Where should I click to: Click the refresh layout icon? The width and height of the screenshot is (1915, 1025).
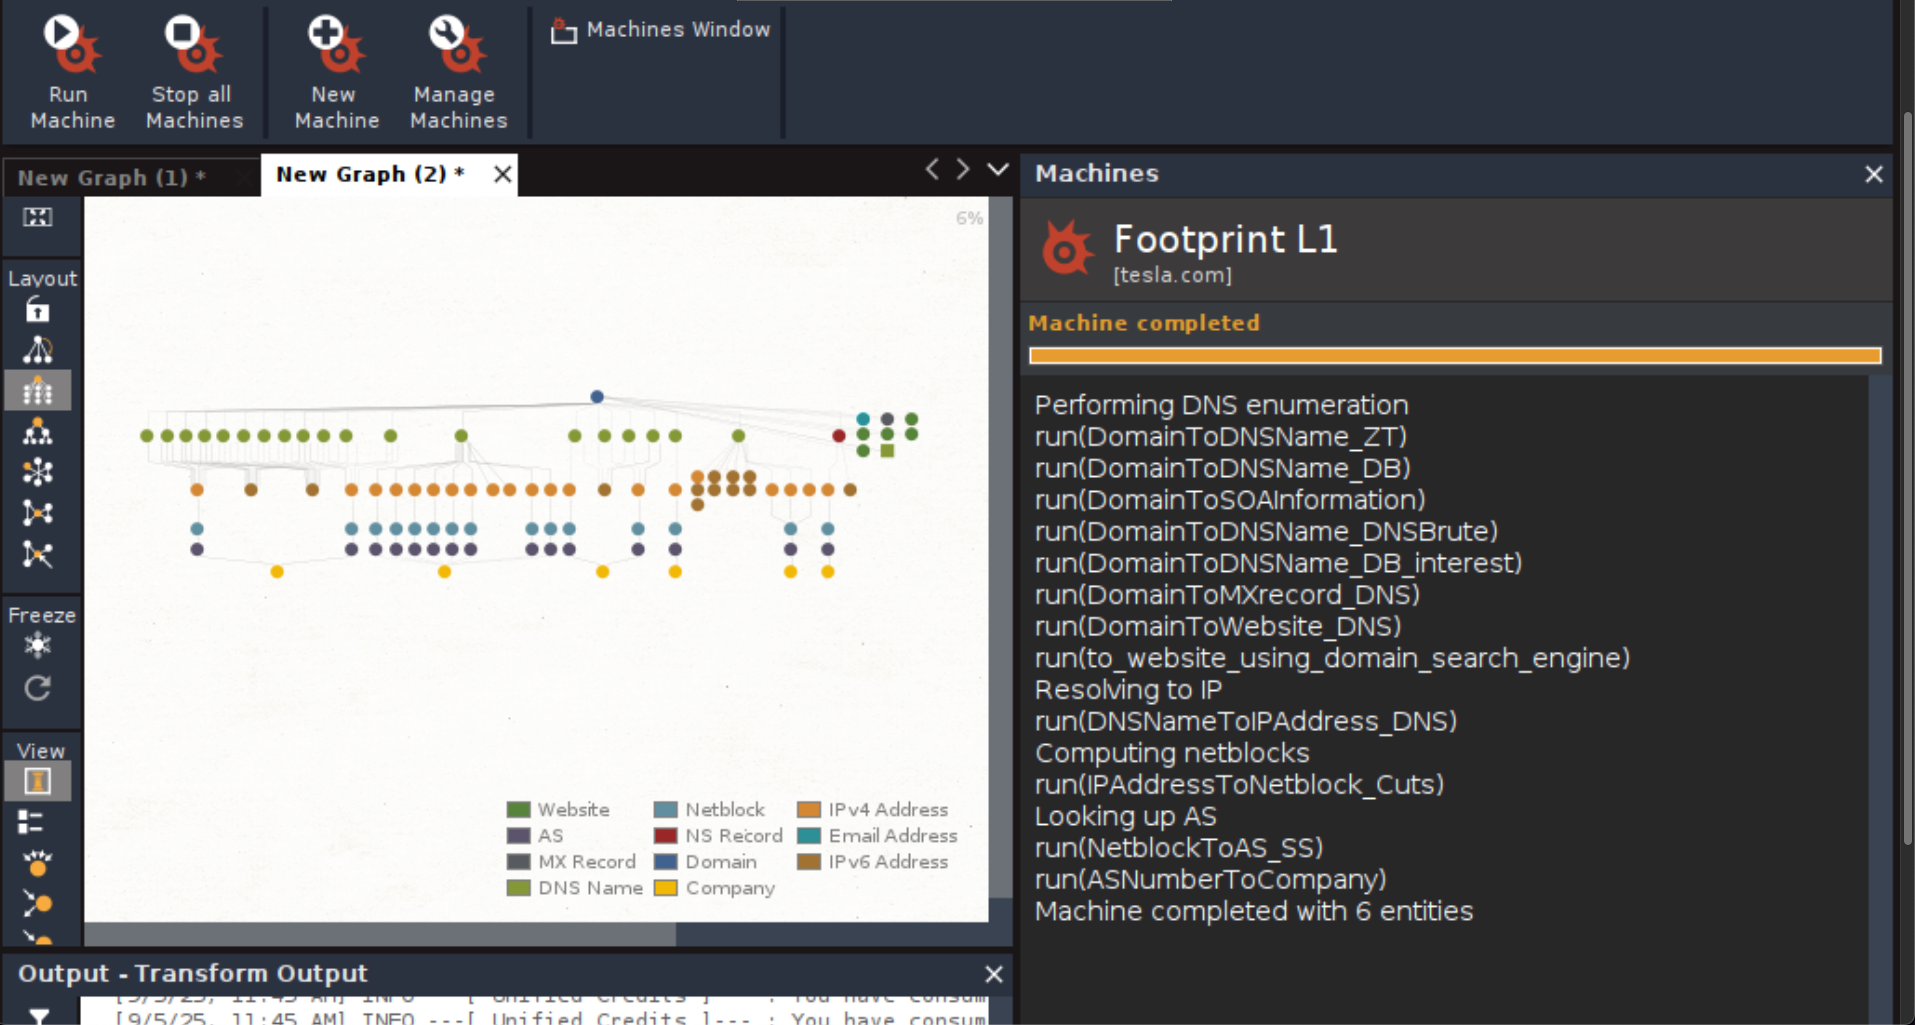coord(38,688)
